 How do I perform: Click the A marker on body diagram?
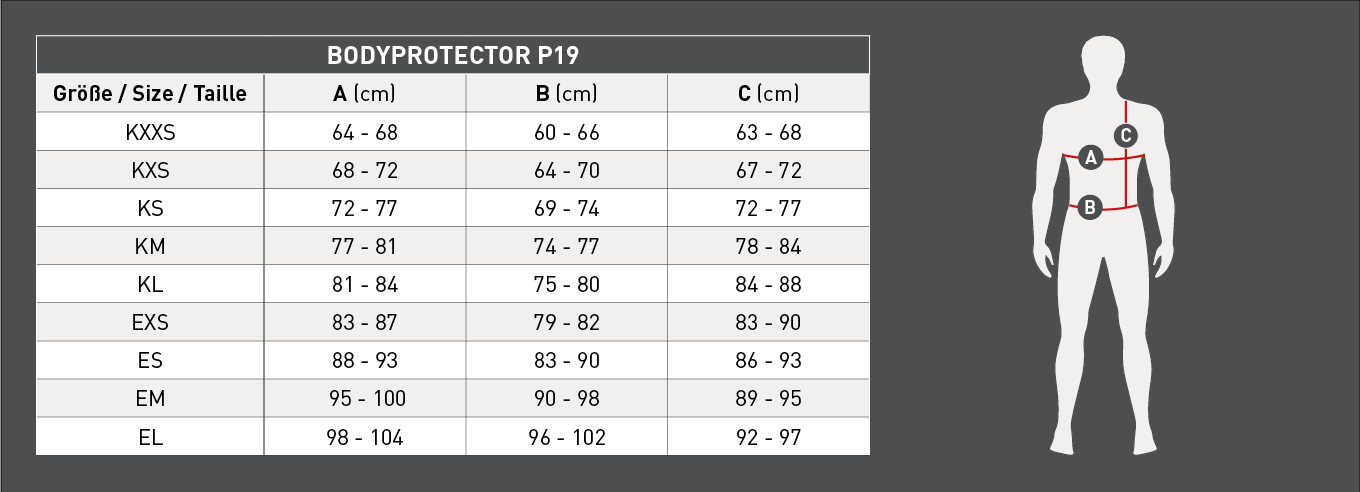coord(1091,156)
